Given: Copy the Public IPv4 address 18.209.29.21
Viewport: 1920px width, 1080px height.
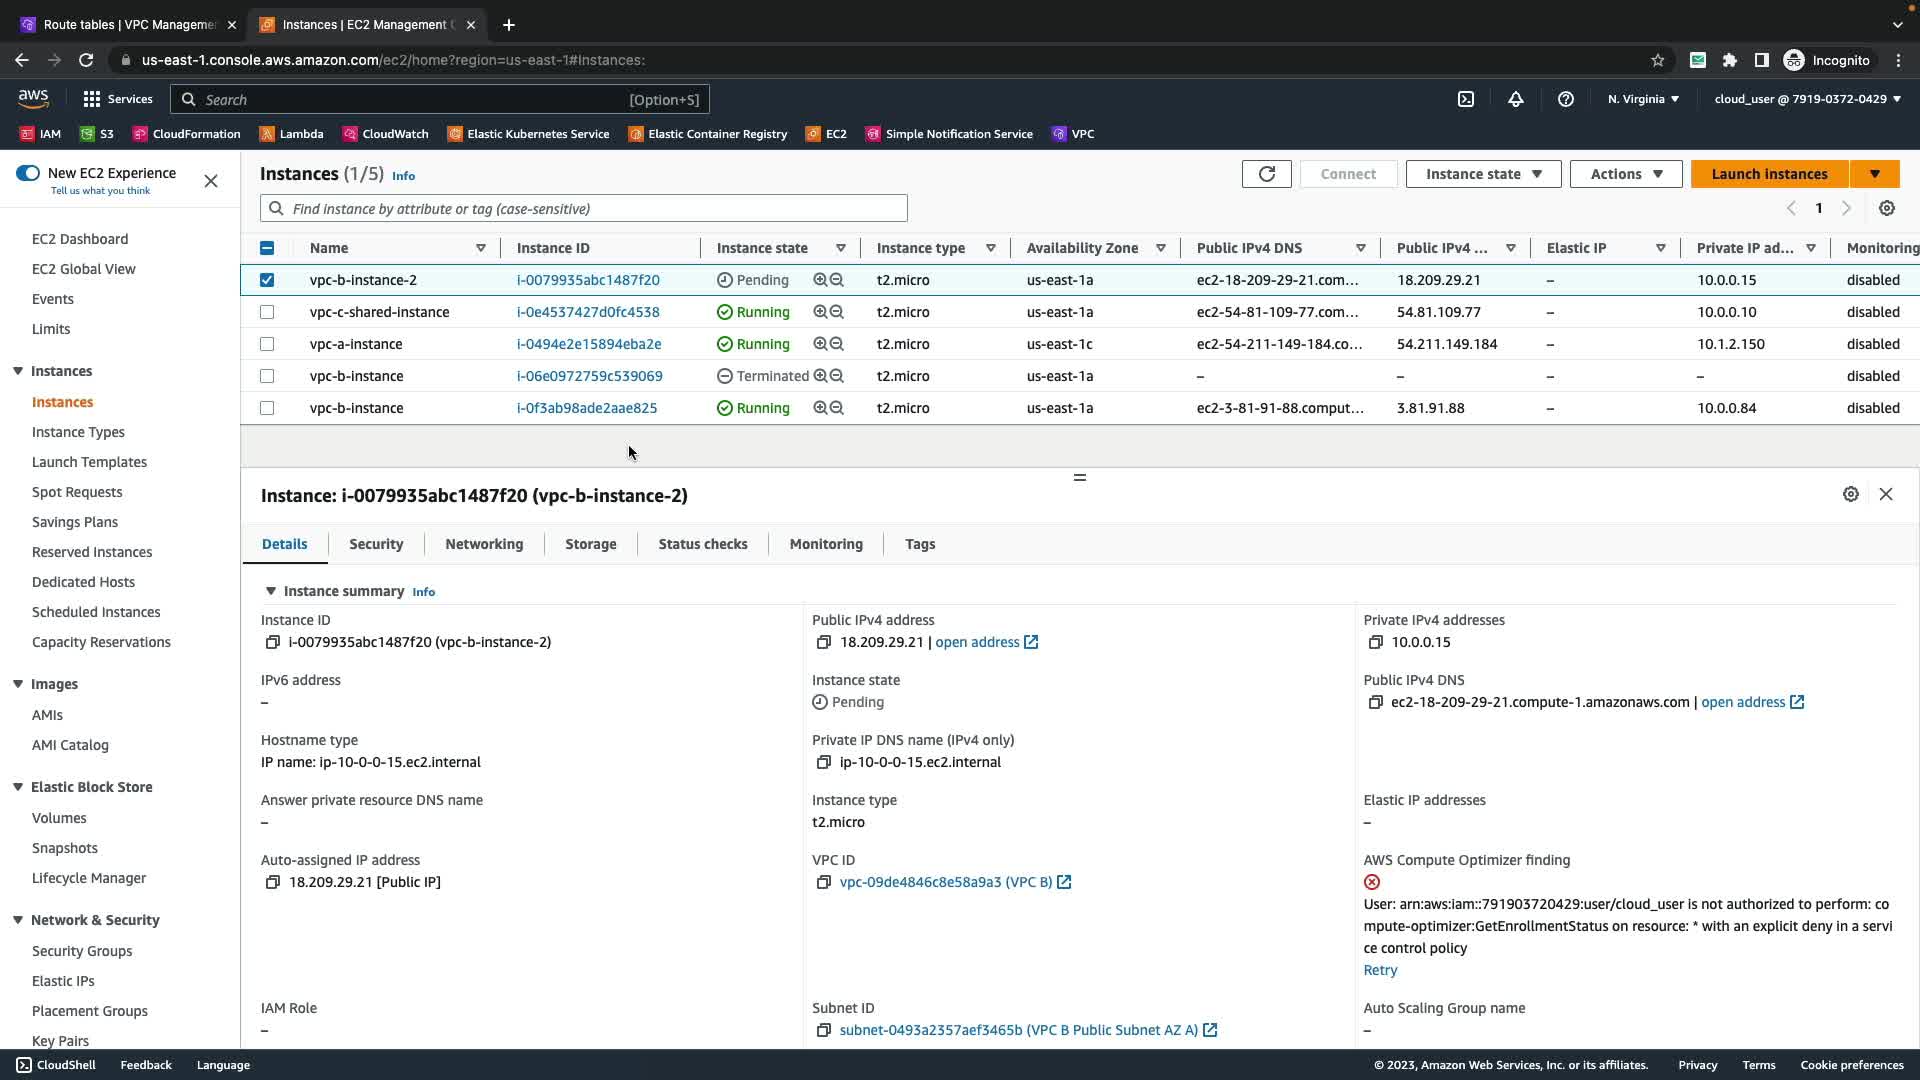Looking at the screenshot, I should click(823, 642).
